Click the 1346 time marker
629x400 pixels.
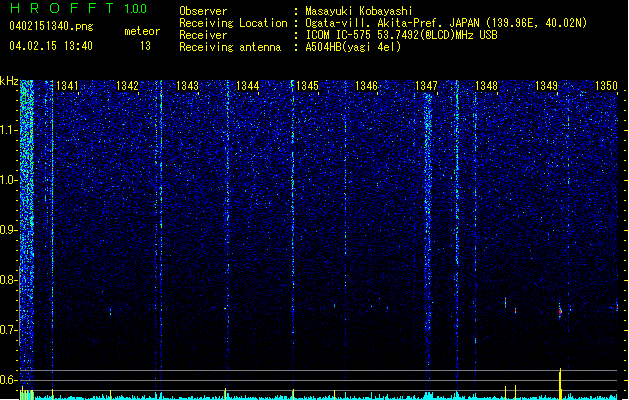click(x=367, y=86)
